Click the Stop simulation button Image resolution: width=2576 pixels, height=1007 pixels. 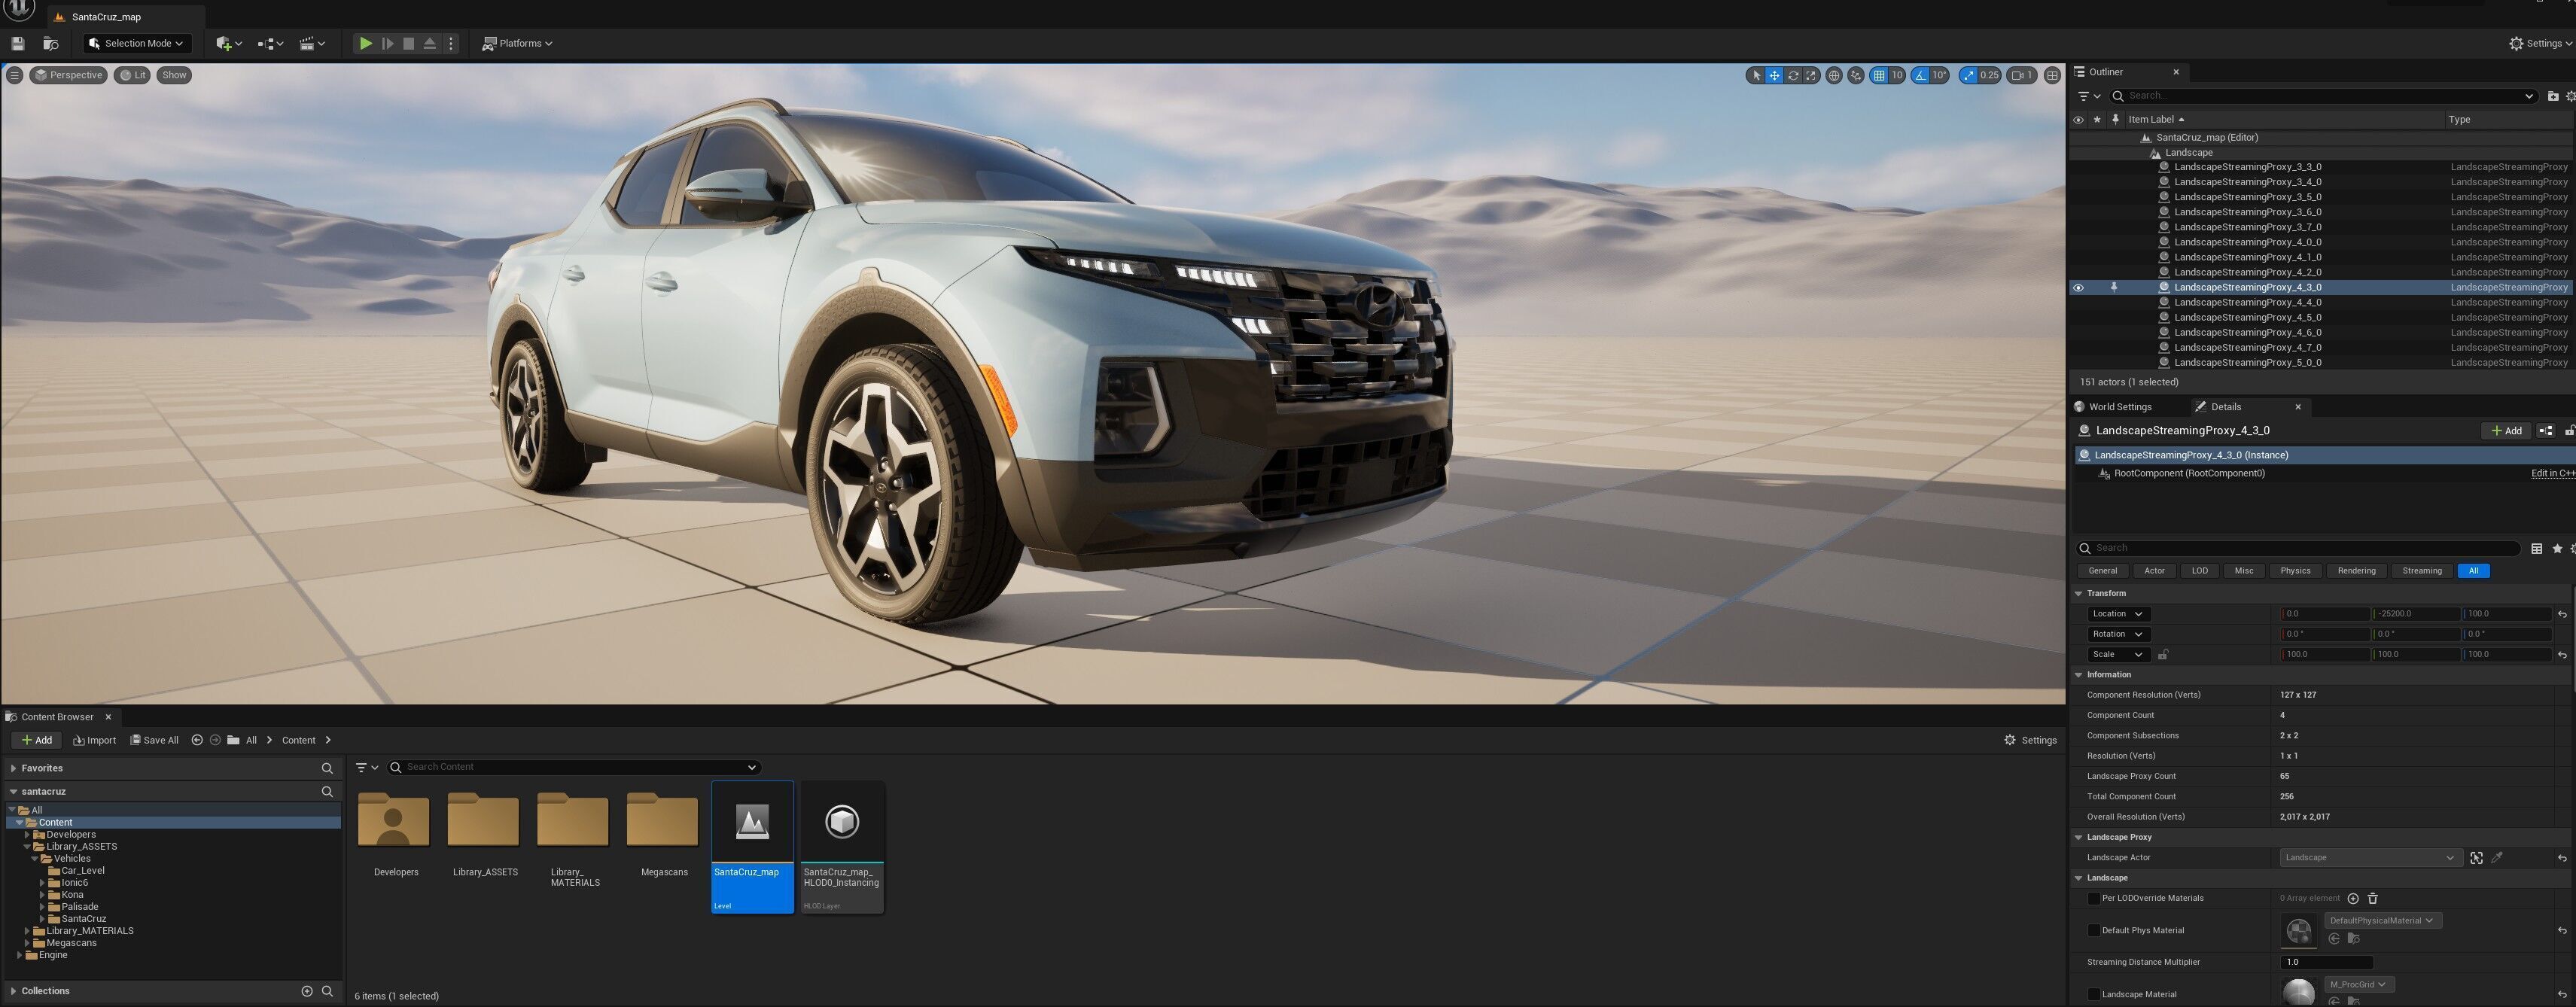pos(408,43)
